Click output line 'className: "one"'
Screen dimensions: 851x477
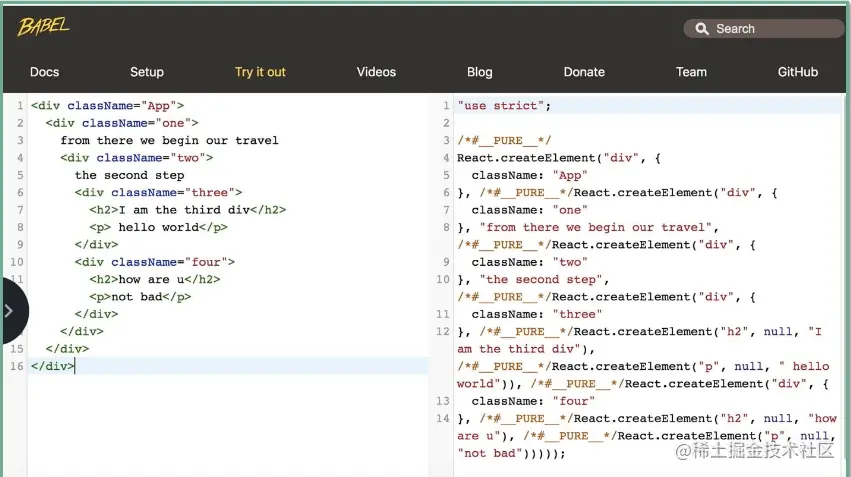[530, 210]
